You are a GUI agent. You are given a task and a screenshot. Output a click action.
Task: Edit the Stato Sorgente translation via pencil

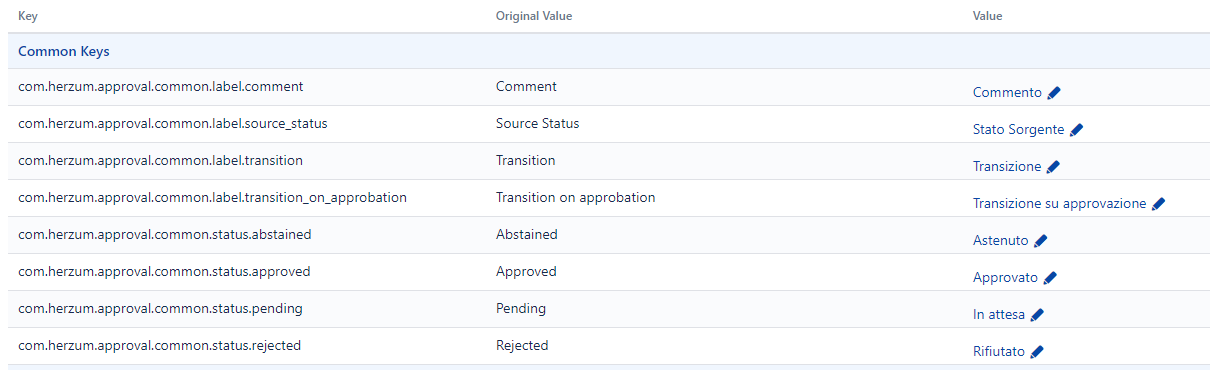pos(1076,130)
